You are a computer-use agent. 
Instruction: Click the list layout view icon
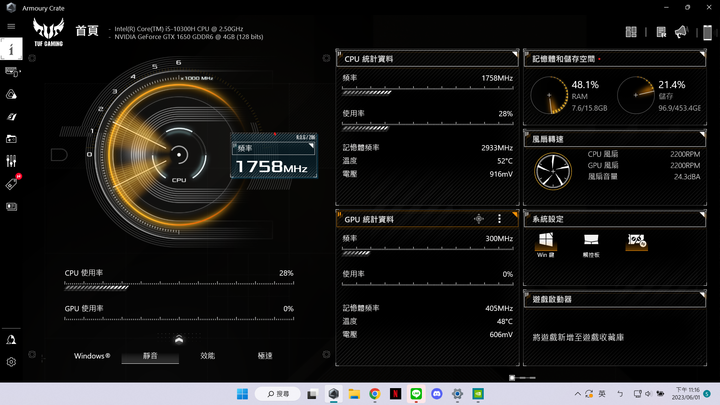[x=661, y=32]
